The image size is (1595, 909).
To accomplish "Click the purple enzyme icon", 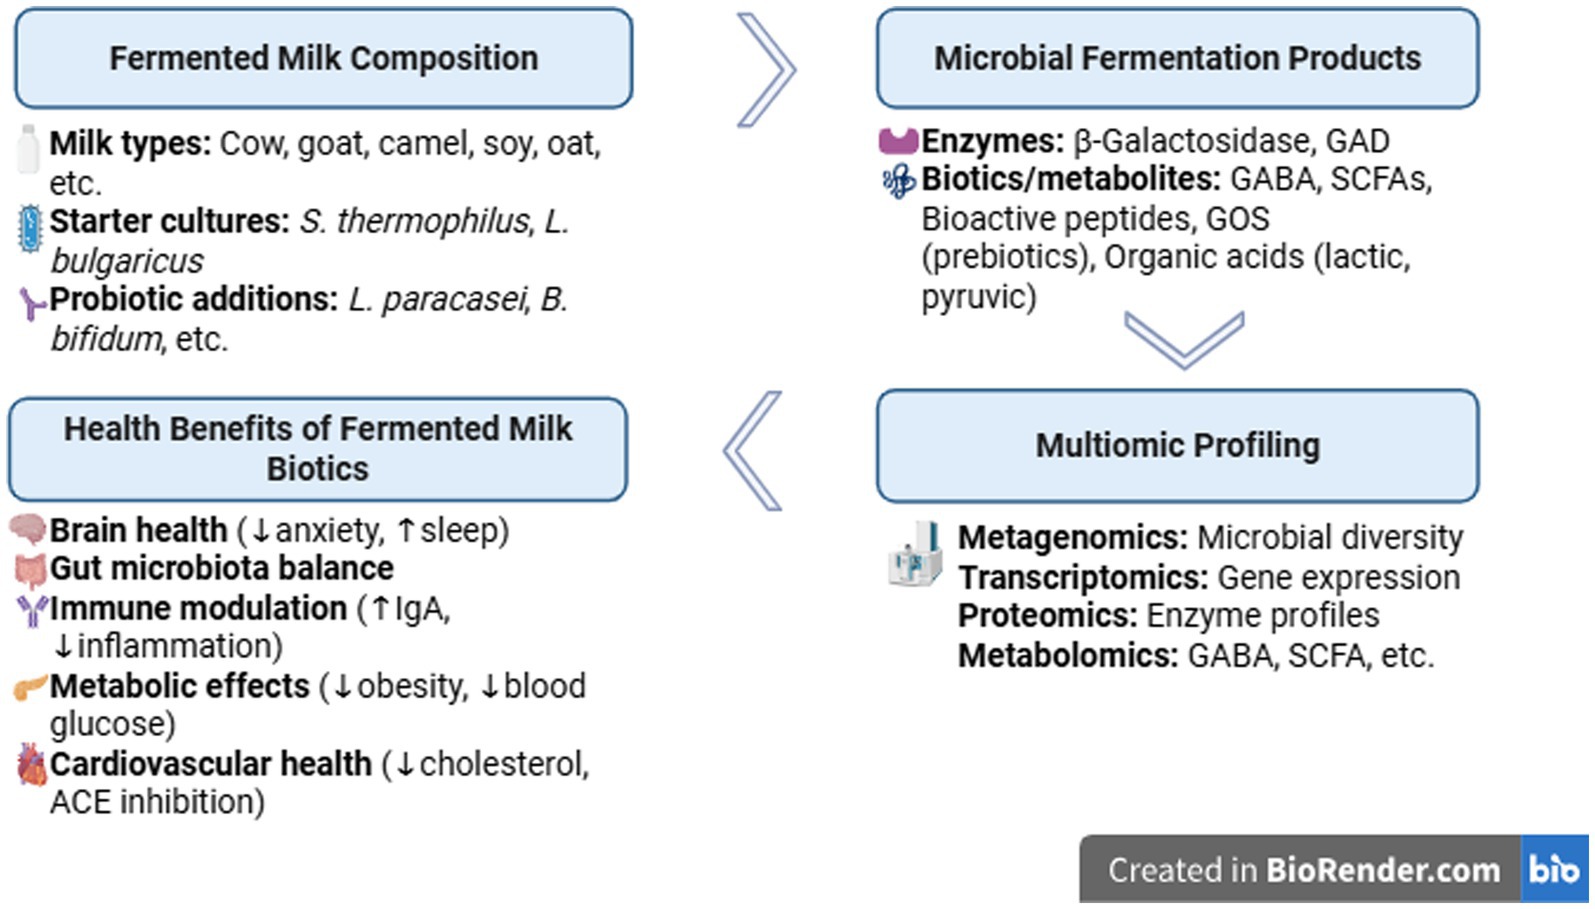I will click(x=897, y=140).
